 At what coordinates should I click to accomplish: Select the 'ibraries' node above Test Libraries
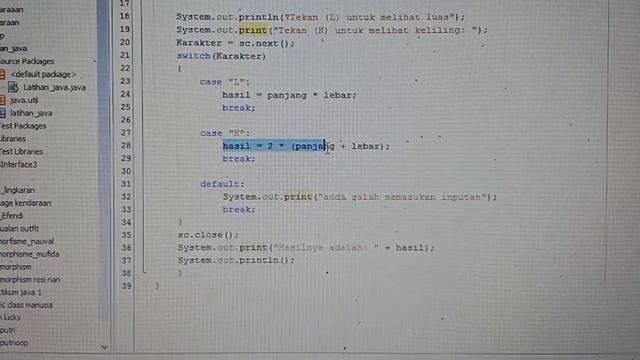point(13,139)
